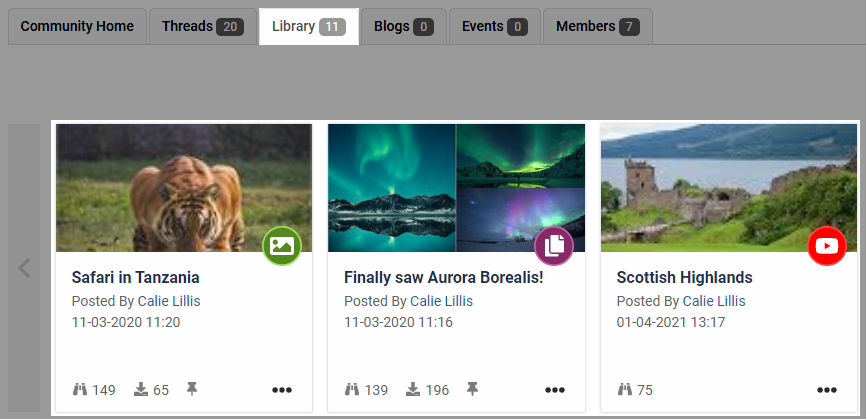
Task: Click download icon showing 196 downloads
Action: click(x=413, y=390)
